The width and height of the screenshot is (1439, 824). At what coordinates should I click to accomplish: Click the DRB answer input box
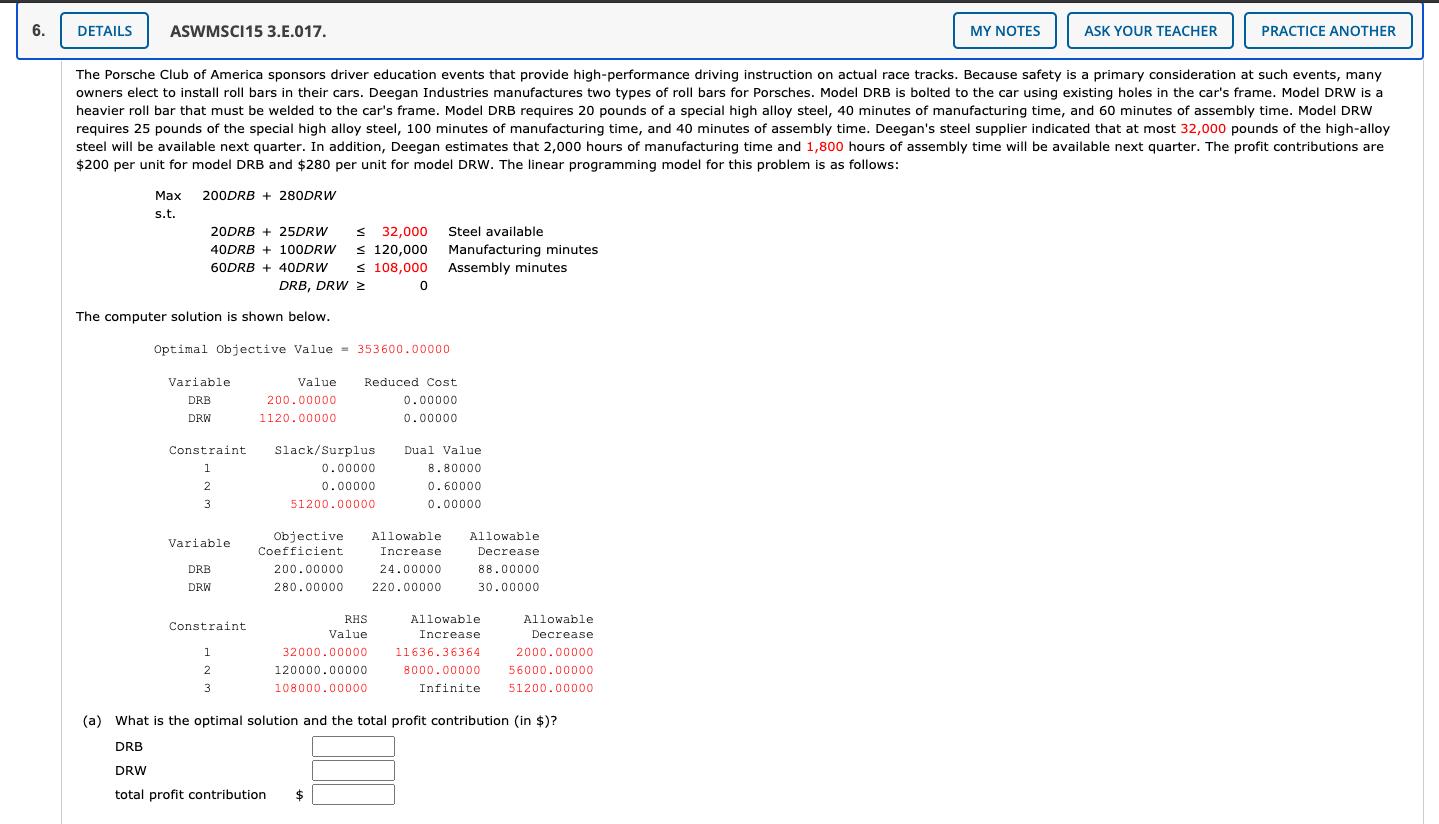click(352, 746)
